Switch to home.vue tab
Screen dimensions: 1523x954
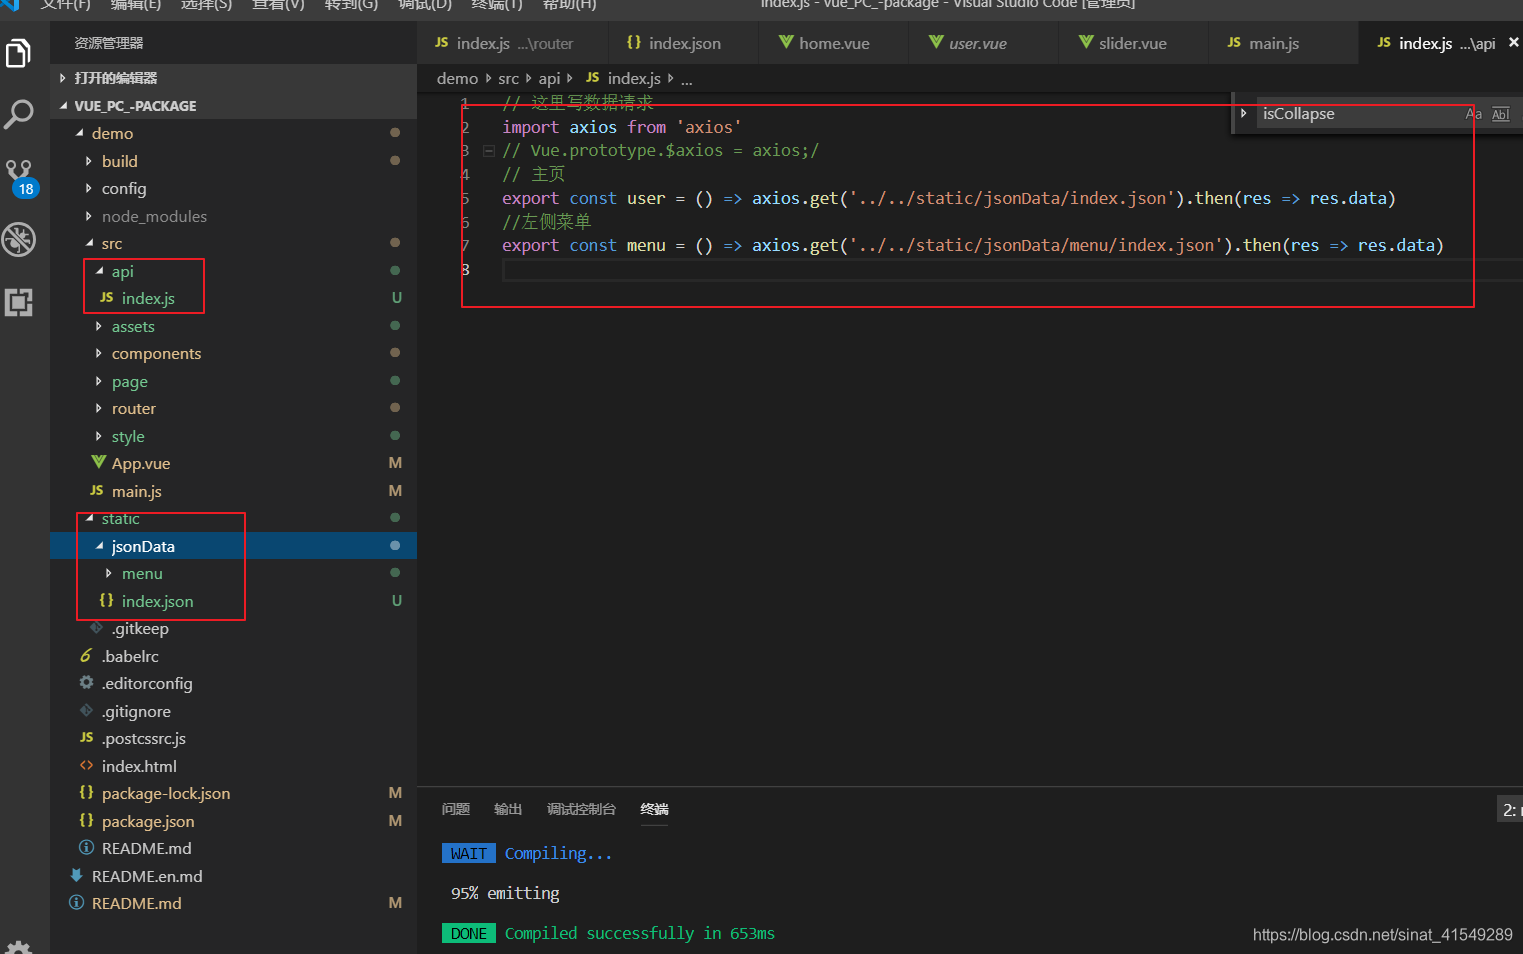click(833, 43)
